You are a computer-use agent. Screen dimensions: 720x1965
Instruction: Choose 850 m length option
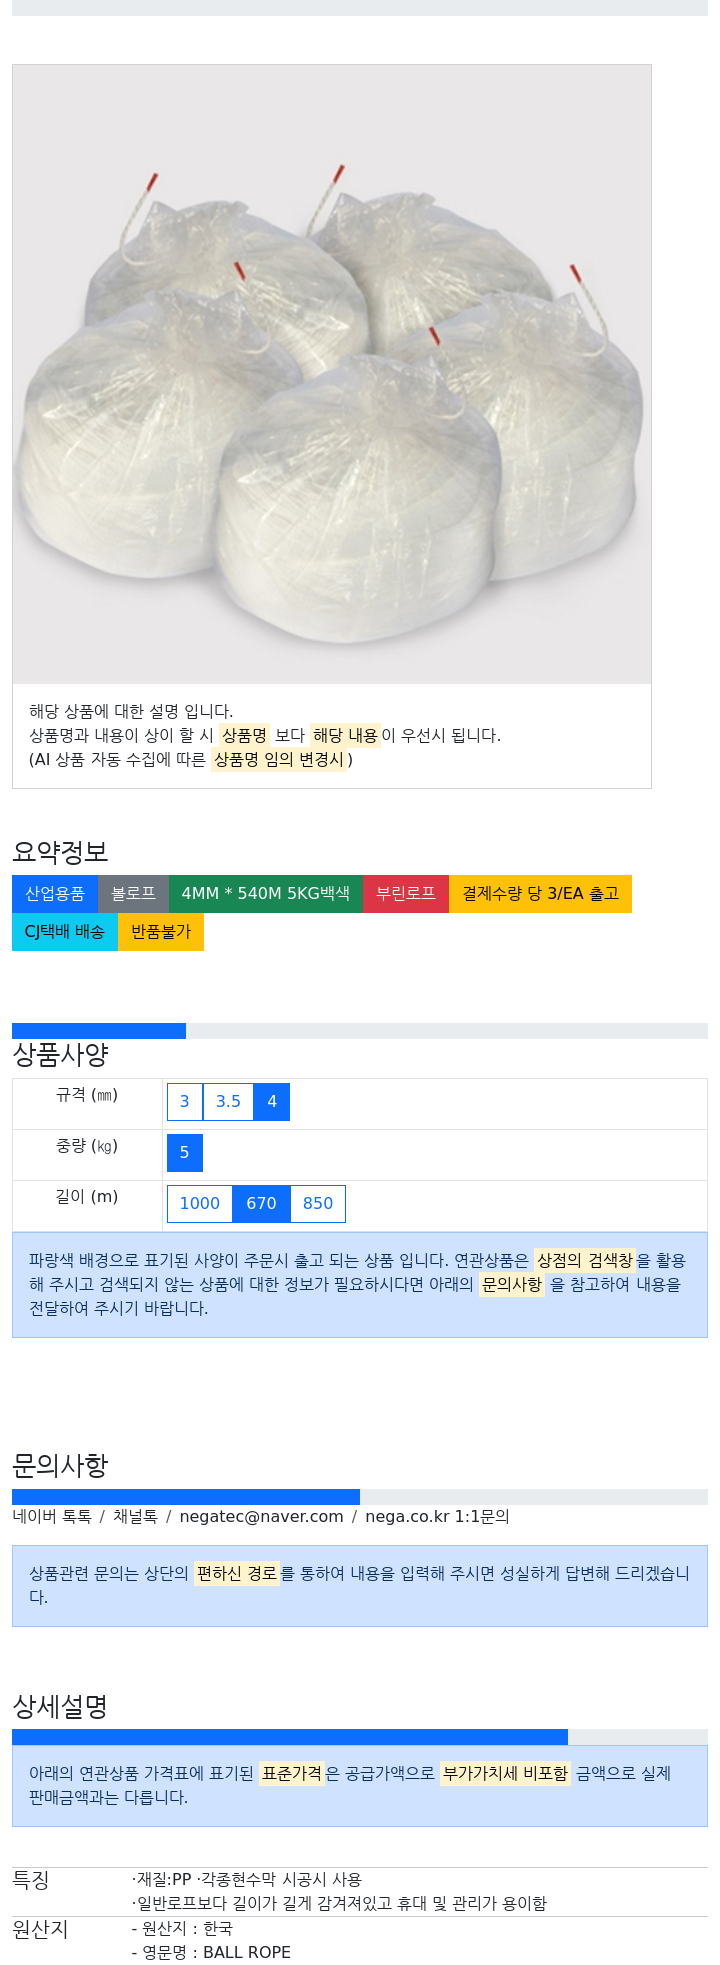coord(318,1204)
